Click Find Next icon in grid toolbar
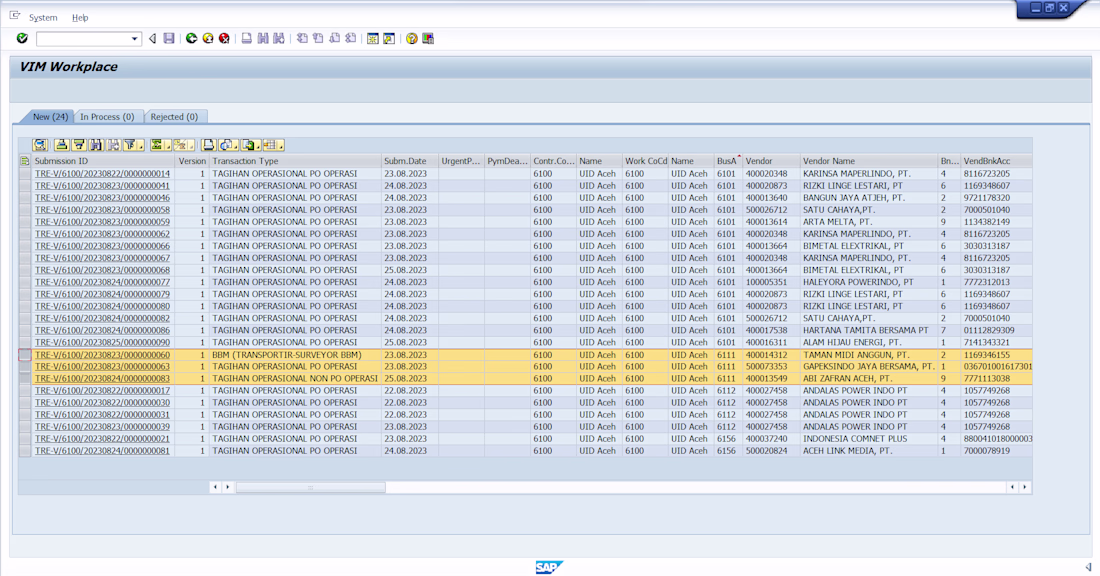The image size is (1100, 576). click(x=114, y=145)
